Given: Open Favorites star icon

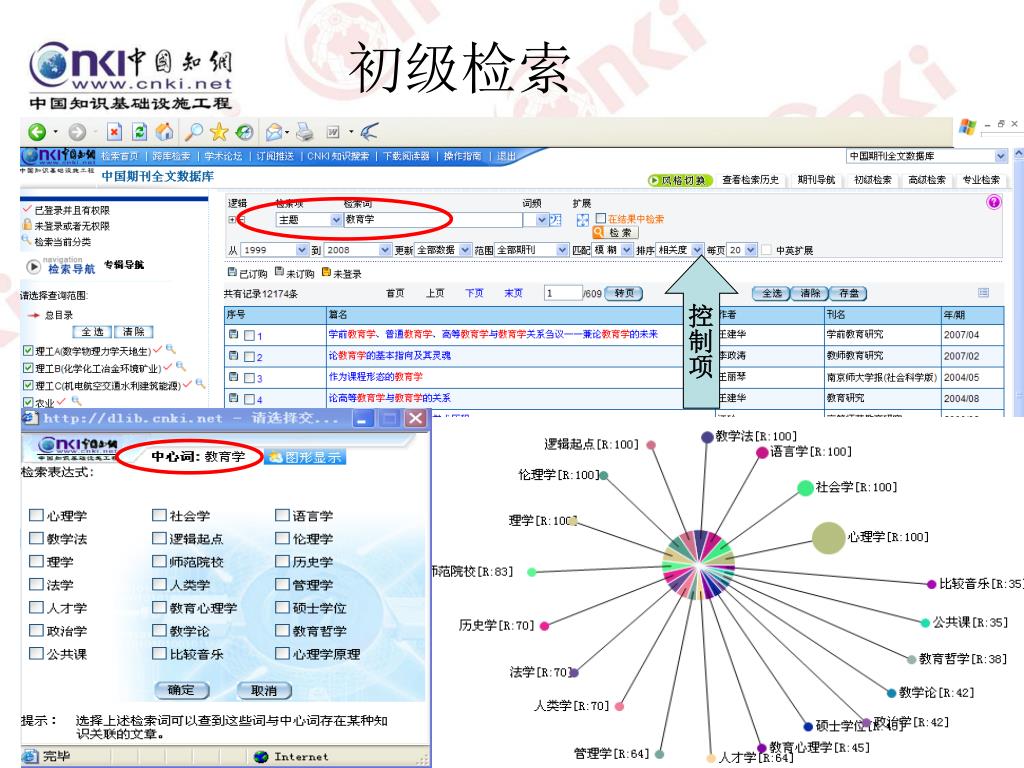Looking at the screenshot, I should coord(219,132).
